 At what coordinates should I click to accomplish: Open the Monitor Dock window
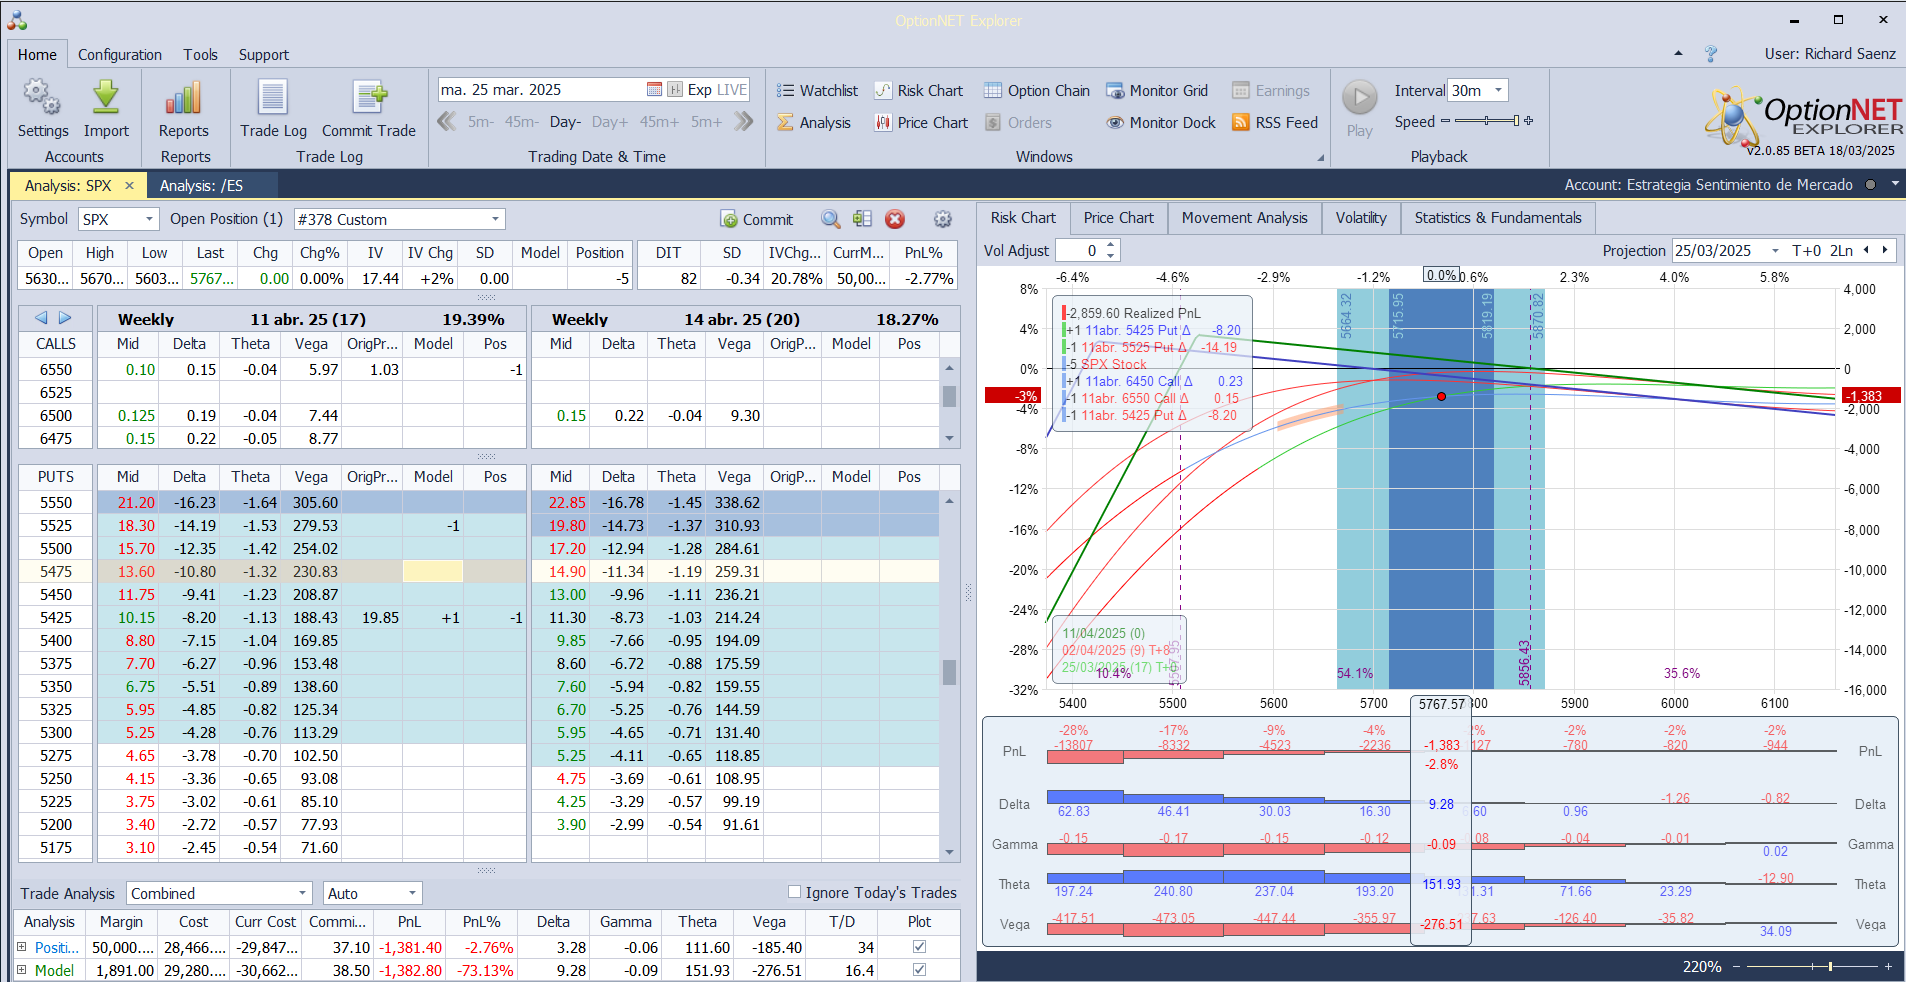pos(1161,122)
